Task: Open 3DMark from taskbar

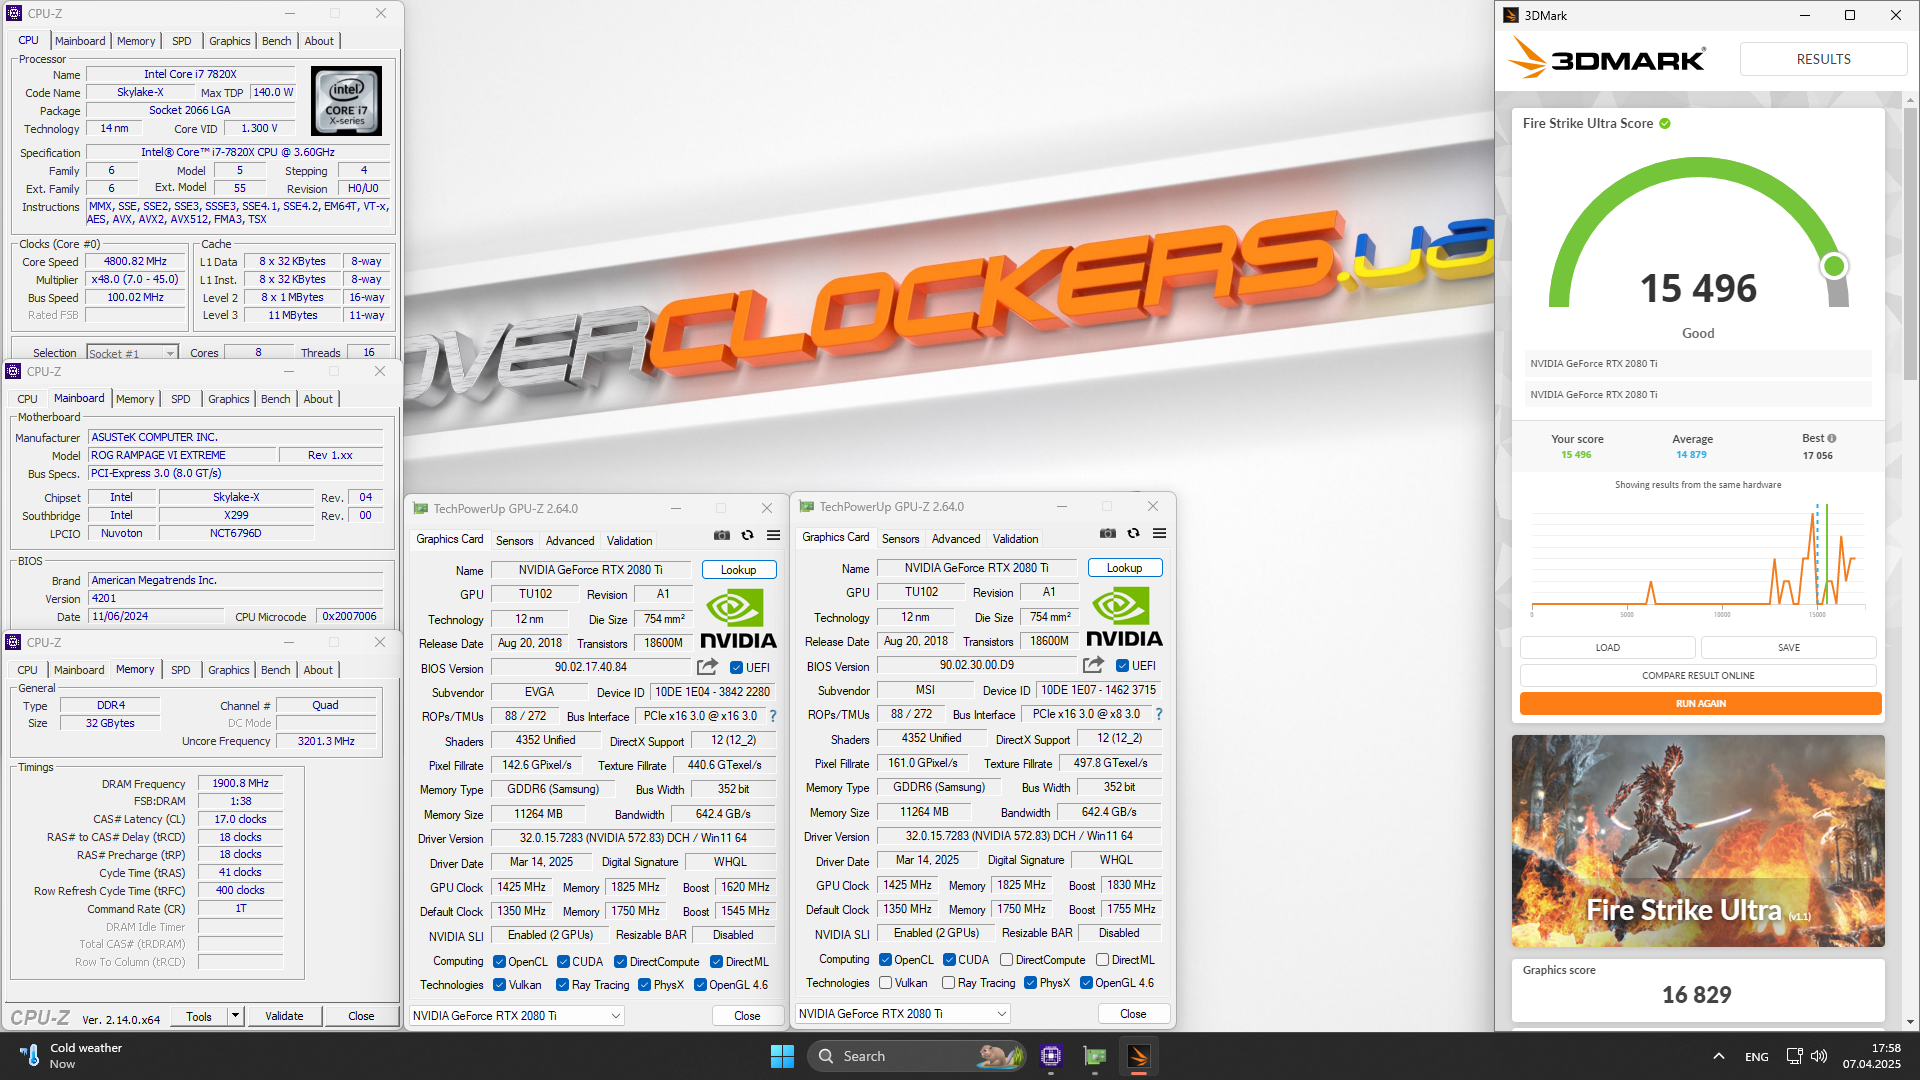Action: (1138, 1056)
